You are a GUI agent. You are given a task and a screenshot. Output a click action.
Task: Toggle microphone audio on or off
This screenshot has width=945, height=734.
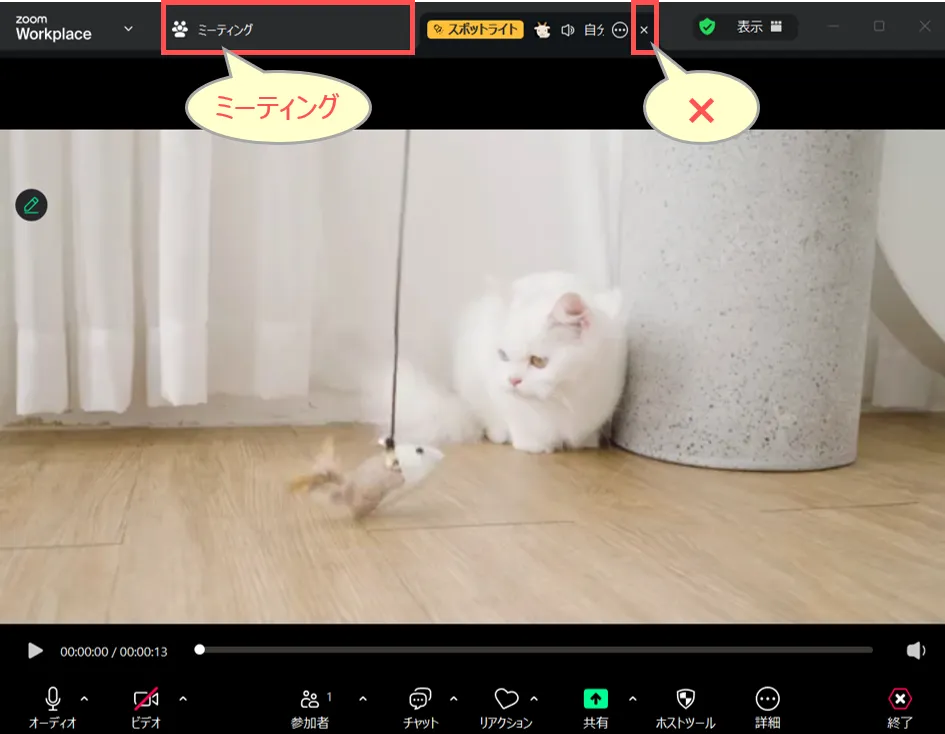52,699
